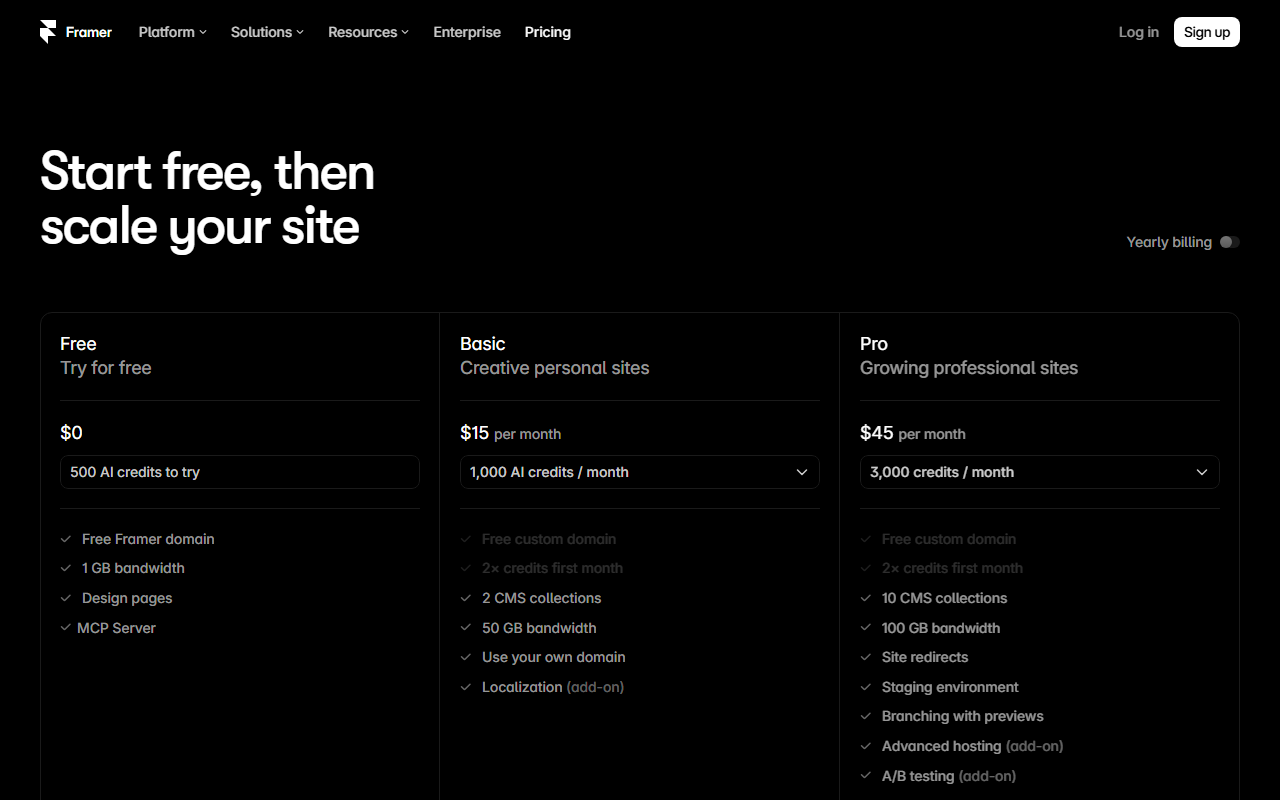Click the Free plan title
The image size is (1280, 800).
[78, 344]
